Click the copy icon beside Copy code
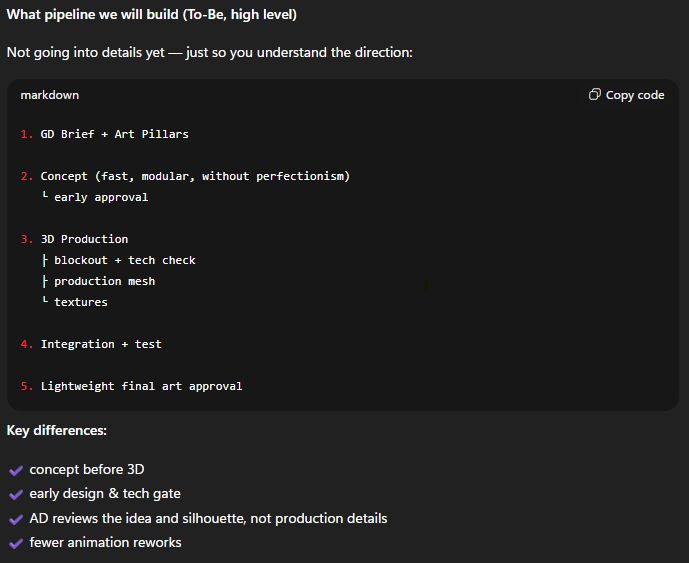The height and width of the screenshot is (563, 689). click(595, 95)
